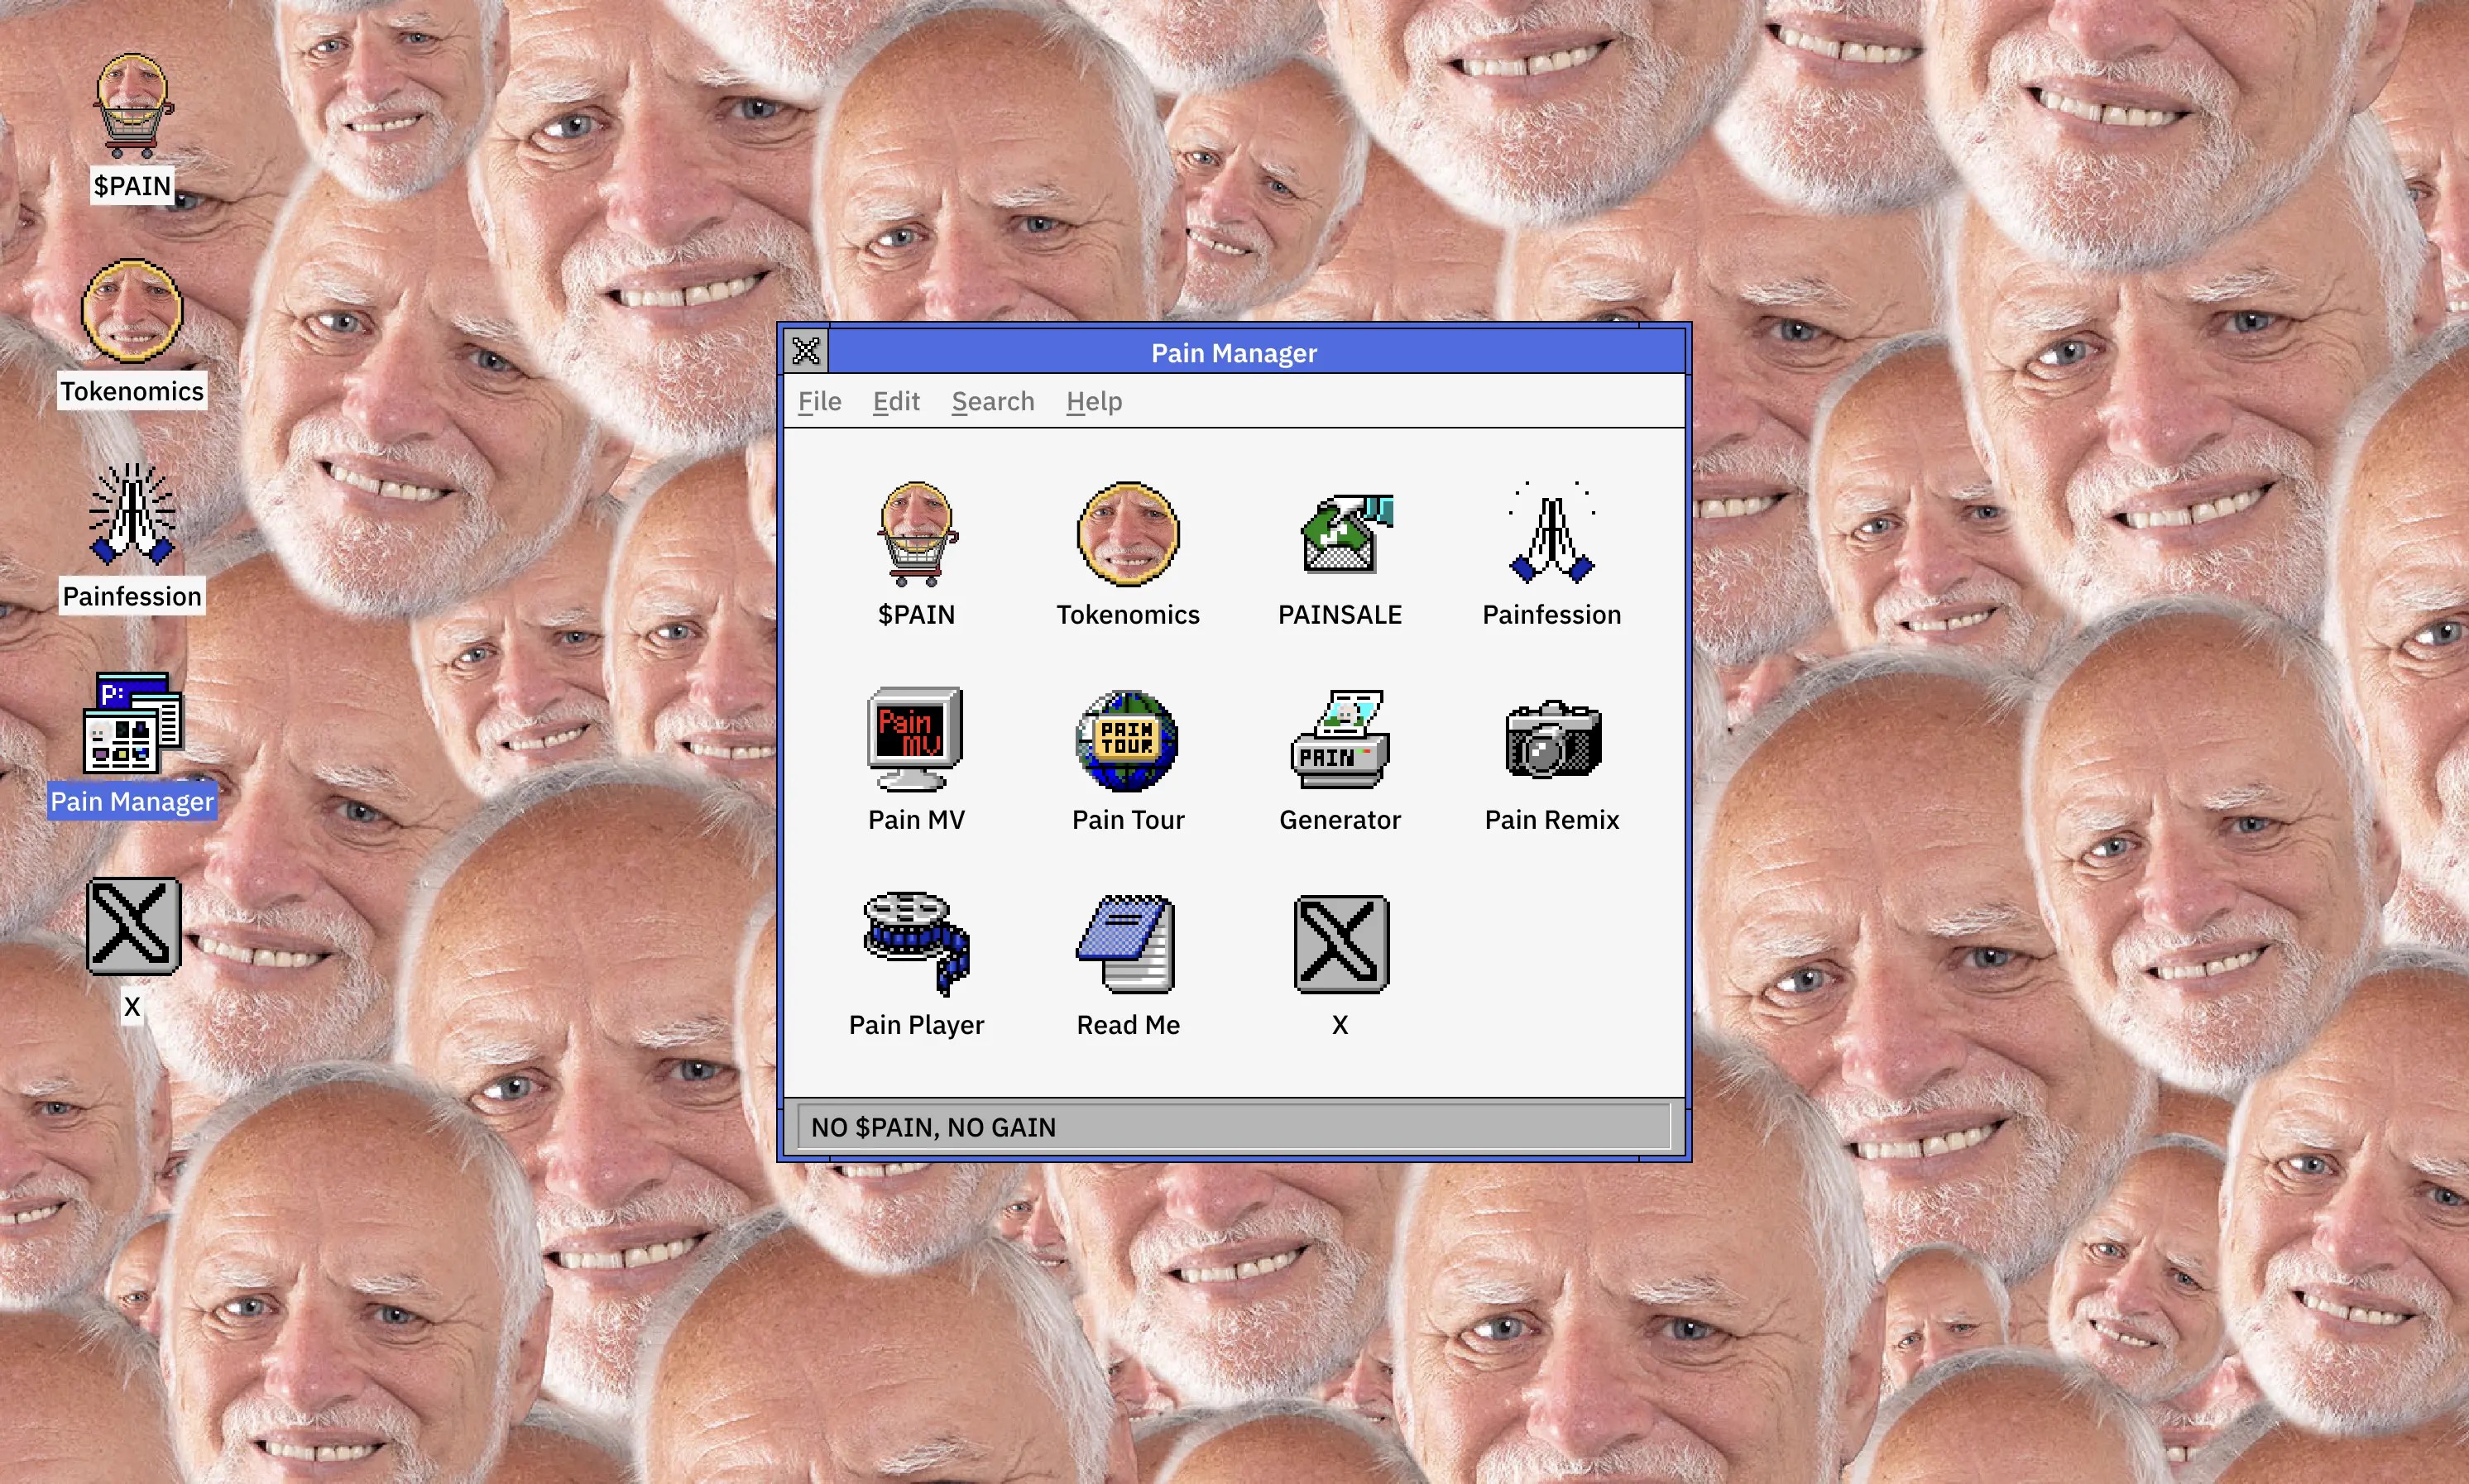Screen dimensions: 2469x1484
Task: Open Painfession praying hands icon in window
Action: pyautogui.click(x=1551, y=536)
